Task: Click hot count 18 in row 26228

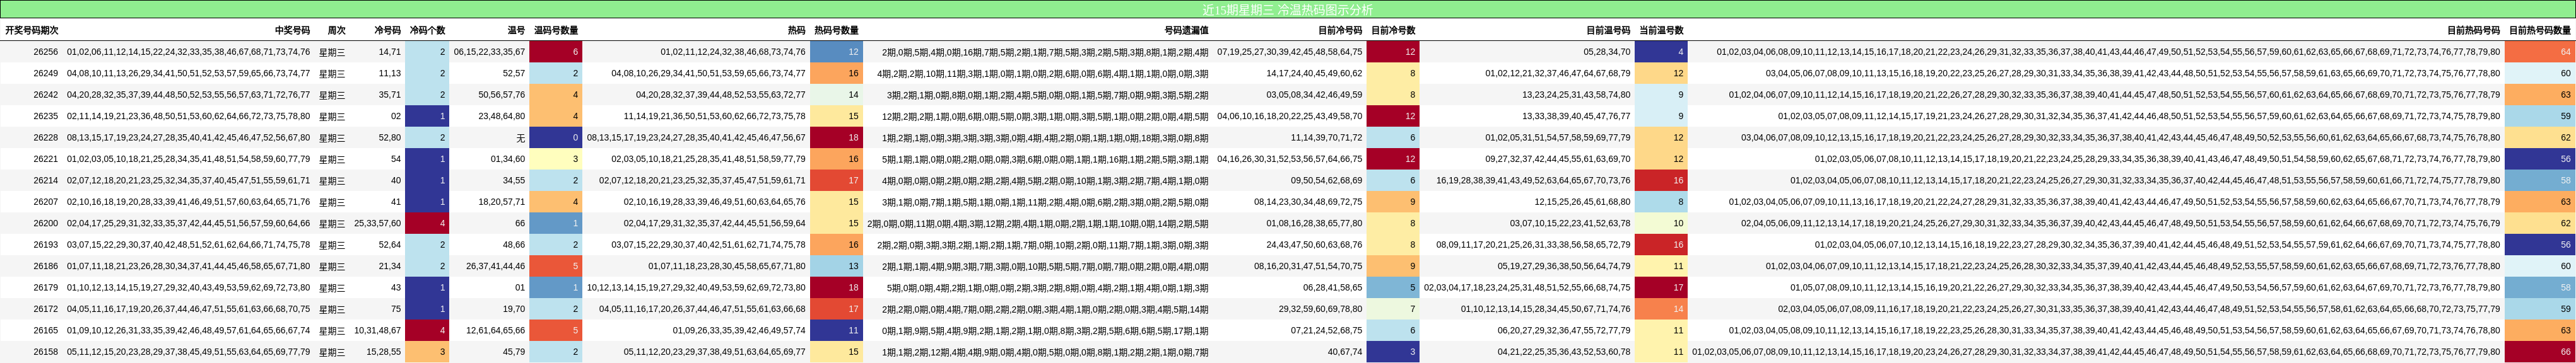Action: pos(837,137)
